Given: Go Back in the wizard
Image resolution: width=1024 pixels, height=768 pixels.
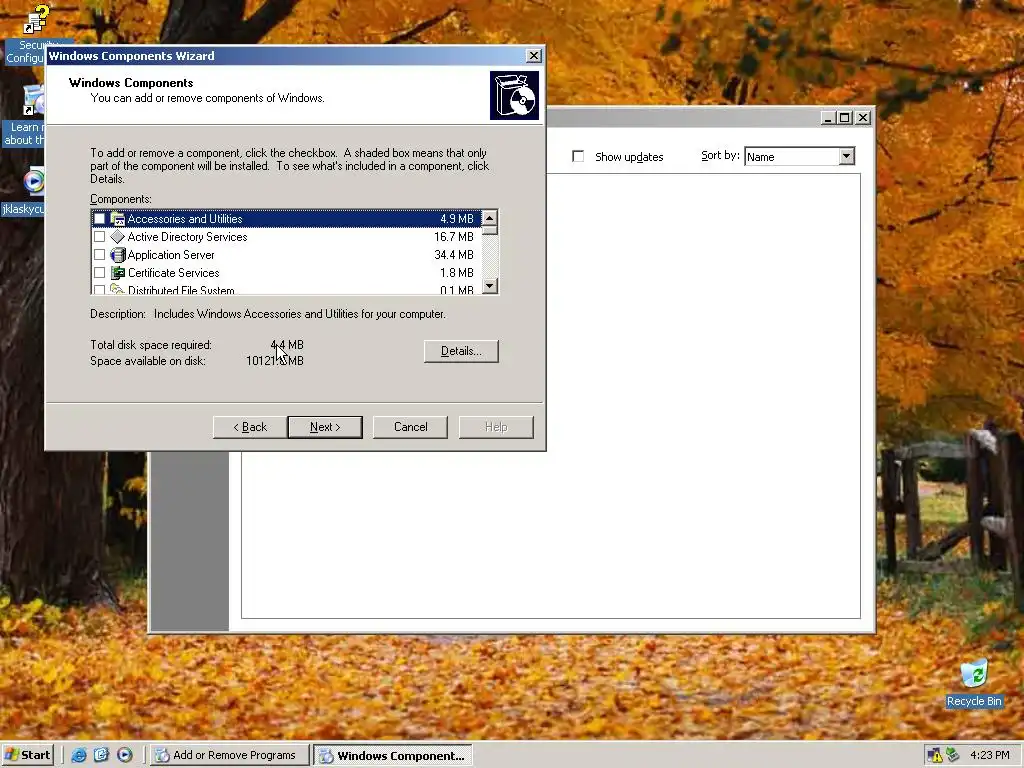Looking at the screenshot, I should tap(250, 427).
